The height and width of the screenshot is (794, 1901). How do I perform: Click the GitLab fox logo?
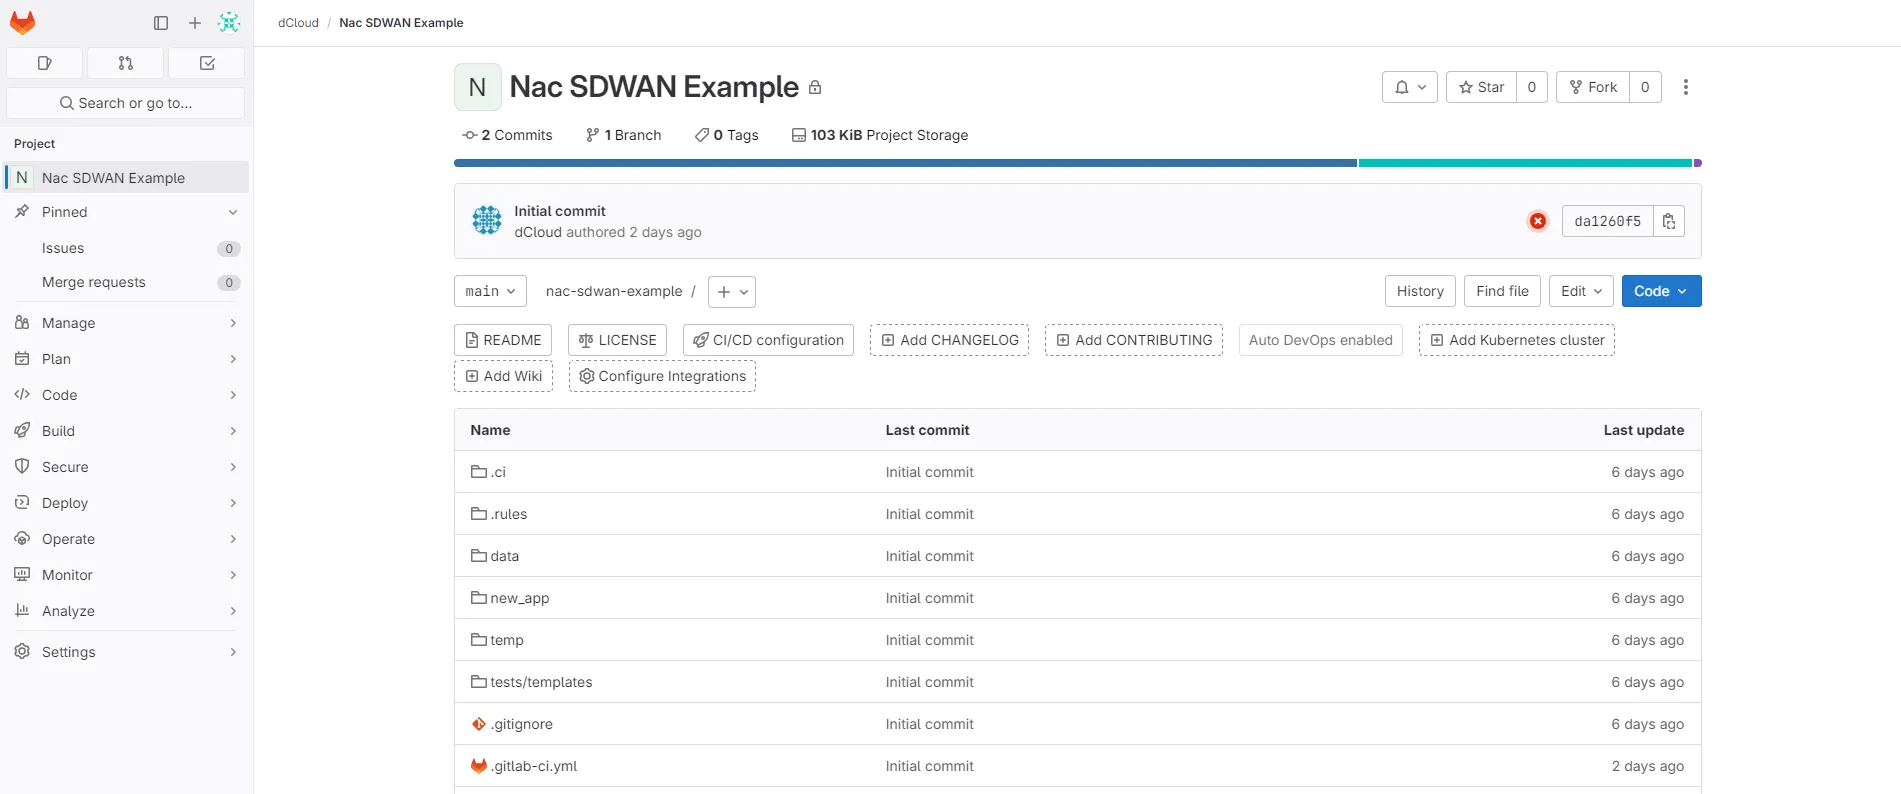(x=22, y=22)
